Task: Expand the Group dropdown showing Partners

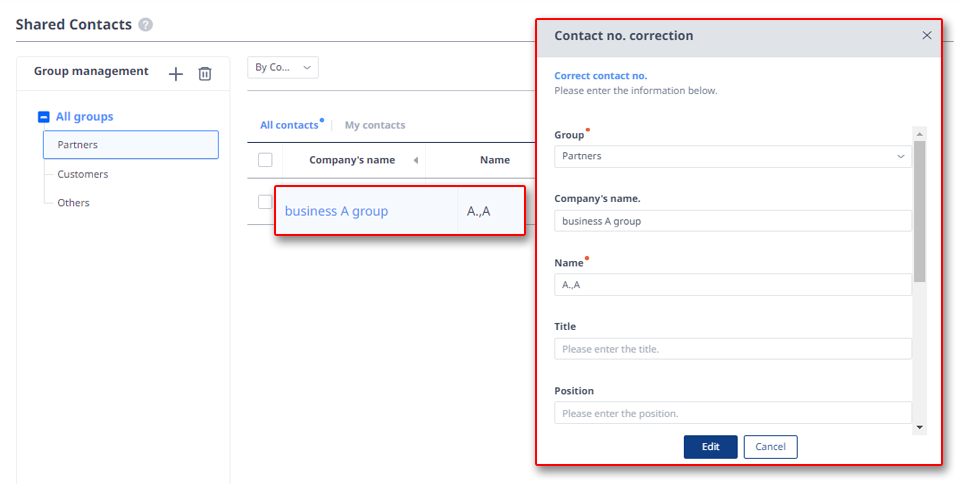Action: (733, 156)
